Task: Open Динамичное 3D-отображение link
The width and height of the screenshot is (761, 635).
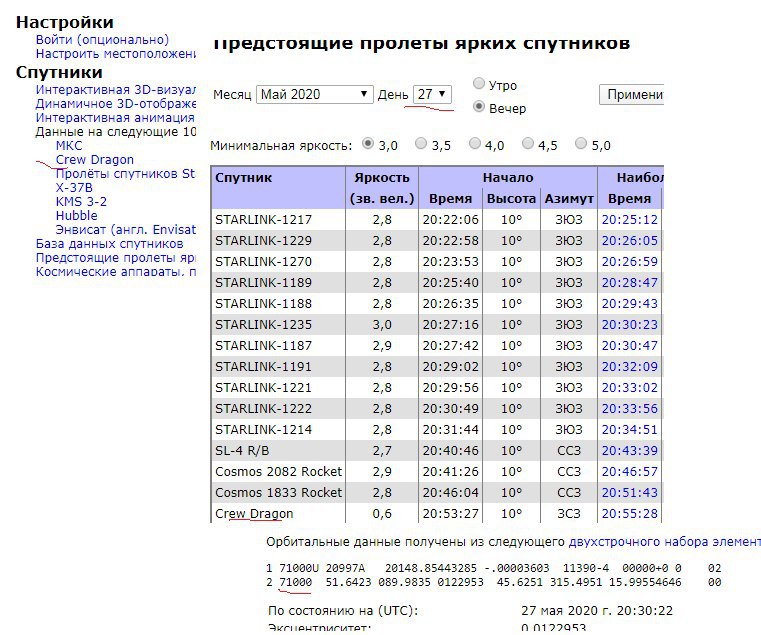Action: [116, 104]
